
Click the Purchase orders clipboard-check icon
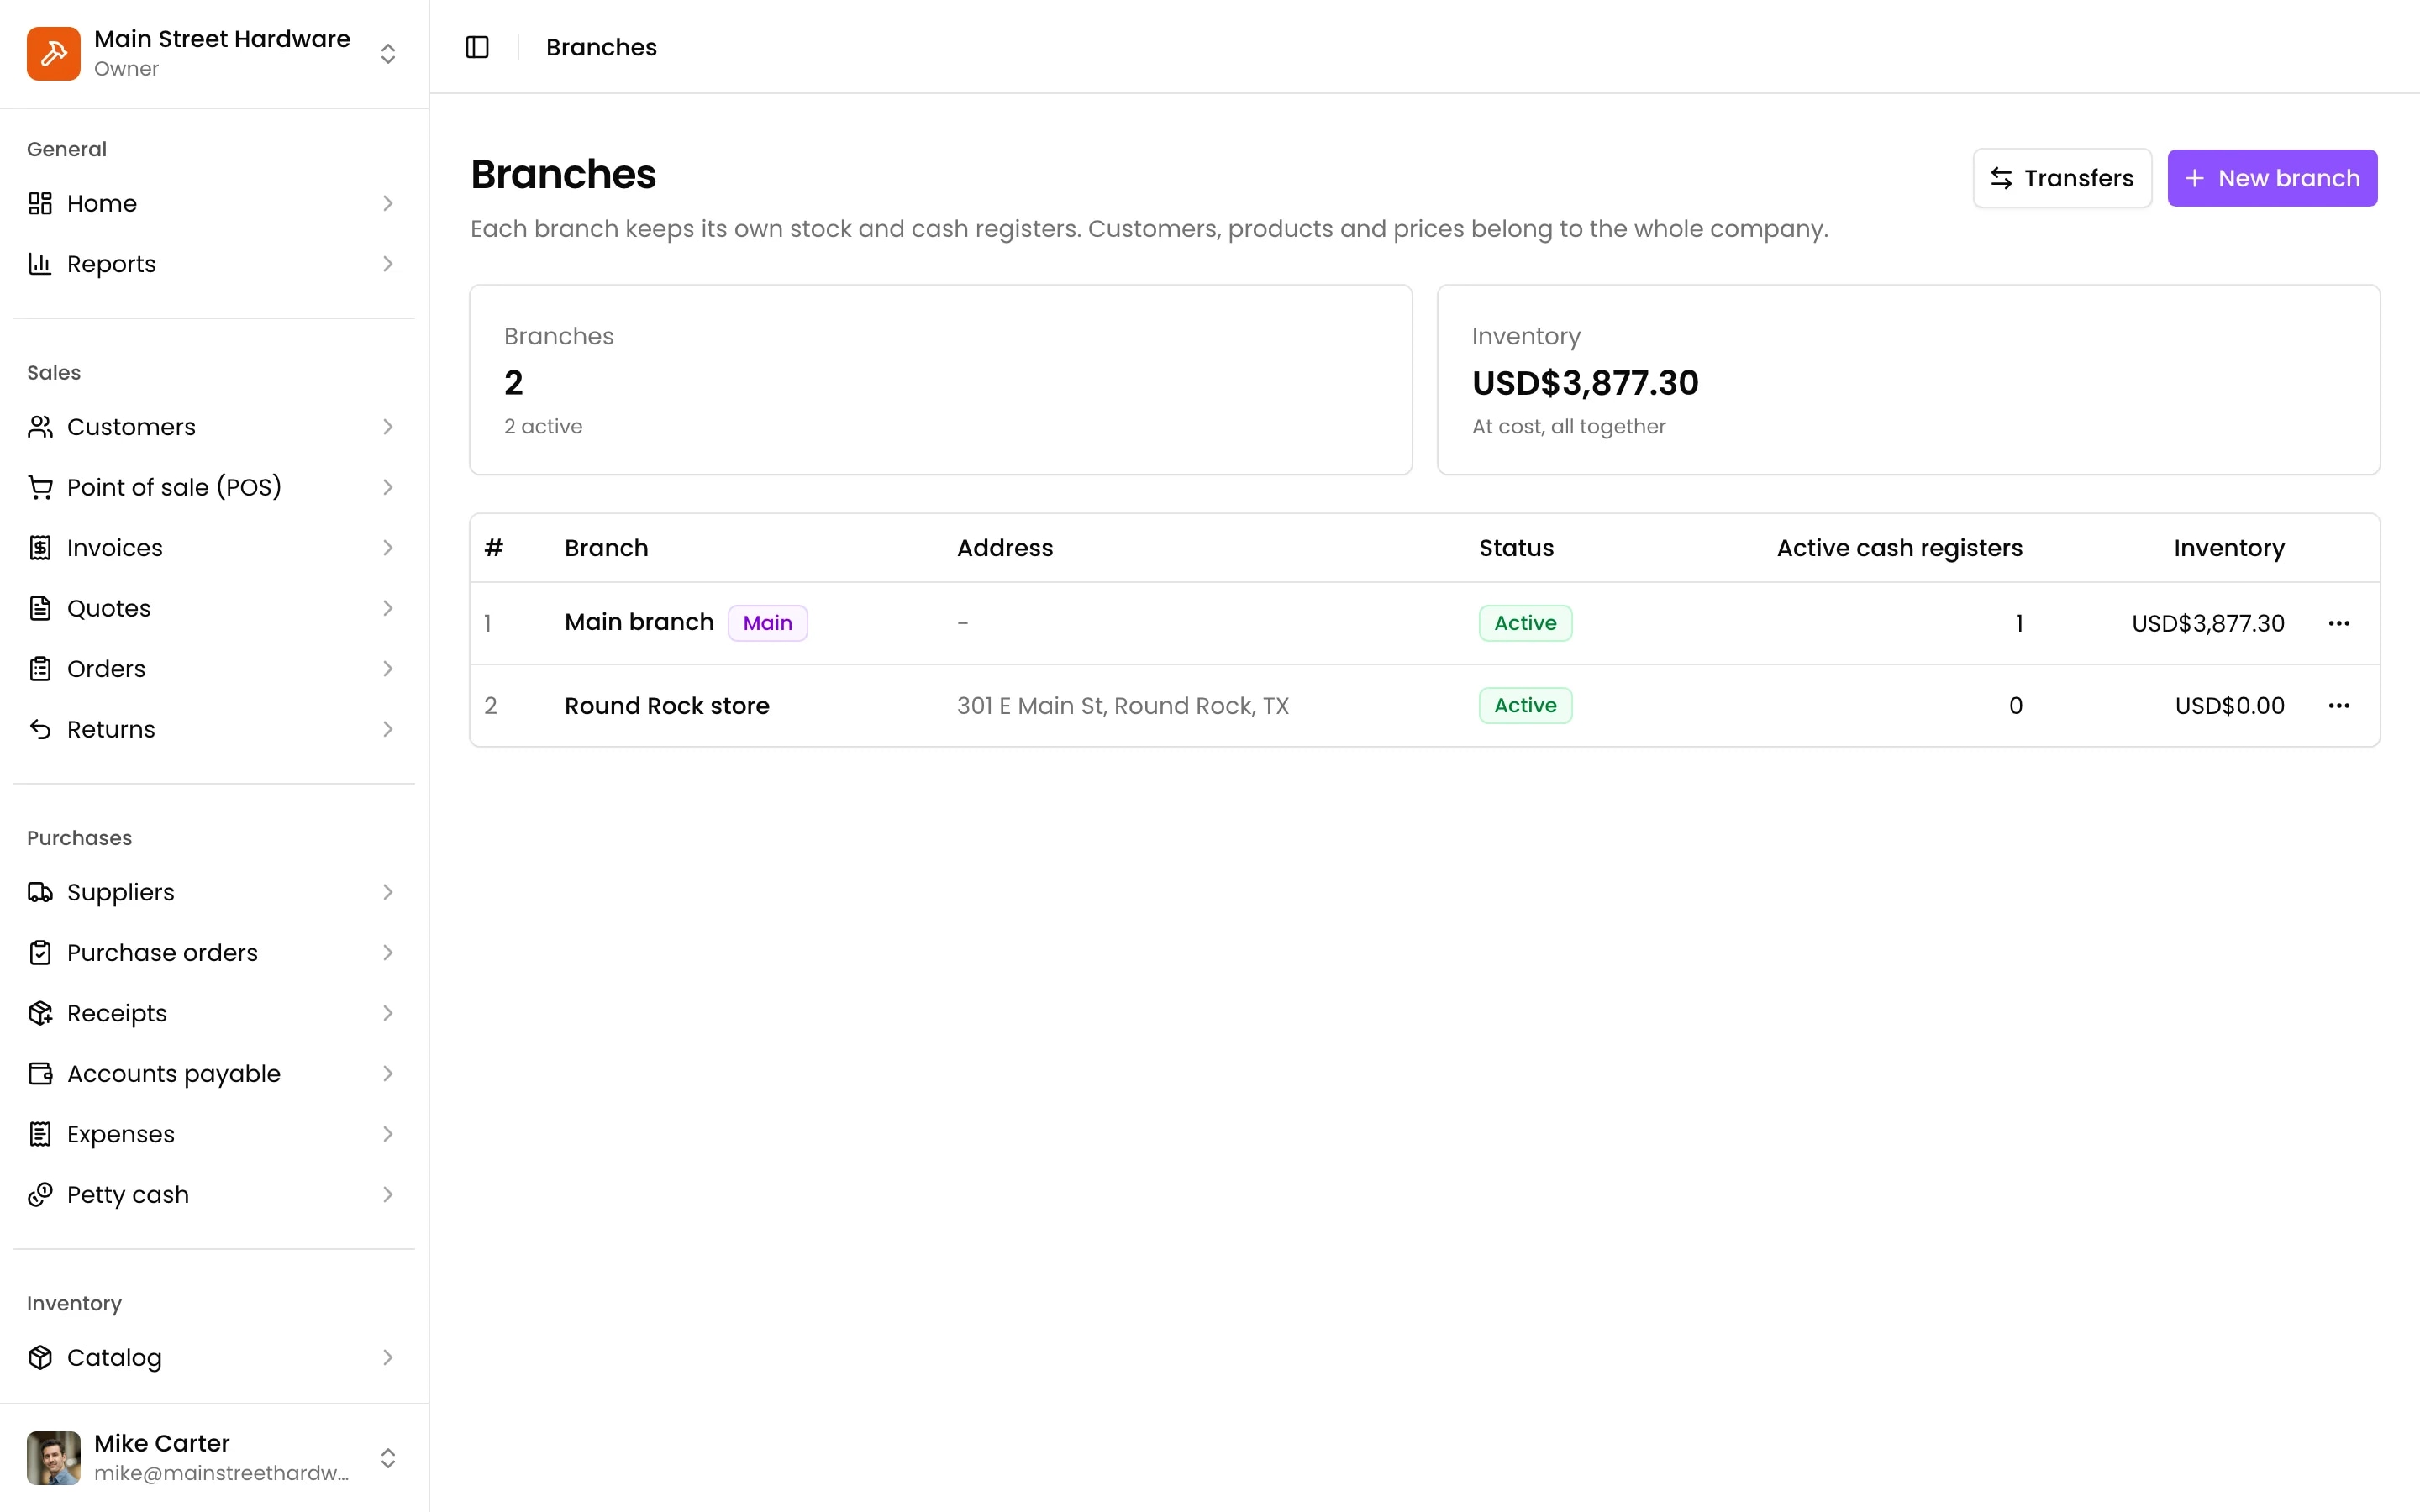coord(40,953)
